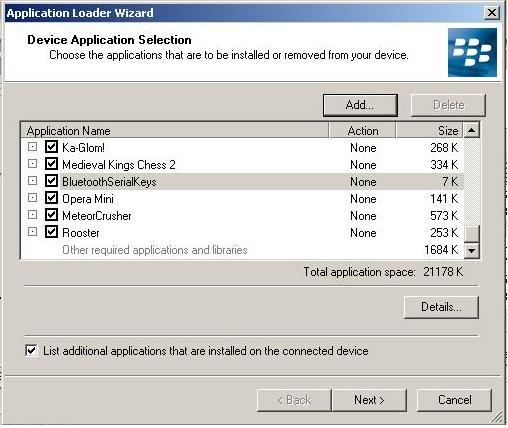The height and width of the screenshot is (428, 508).
Task: Select the Opera Mini row name
Action: 88,199
